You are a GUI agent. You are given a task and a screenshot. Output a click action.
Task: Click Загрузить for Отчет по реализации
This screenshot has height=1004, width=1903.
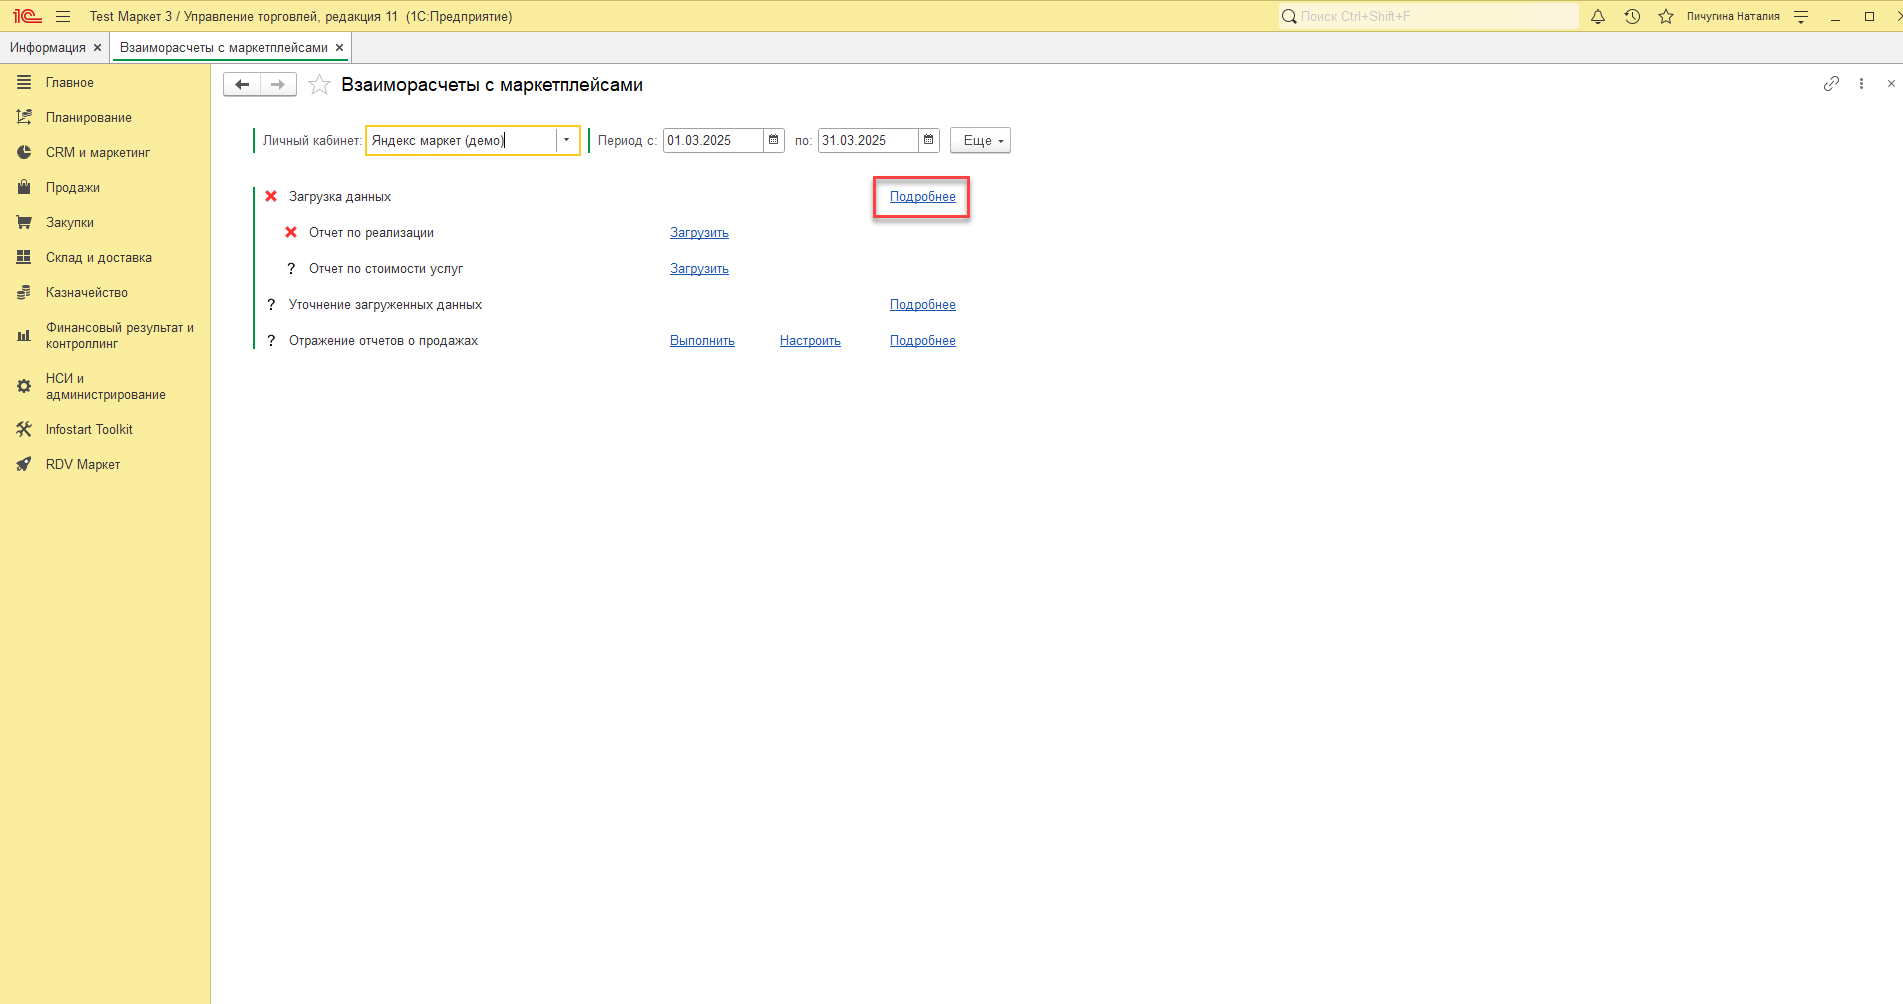point(699,233)
